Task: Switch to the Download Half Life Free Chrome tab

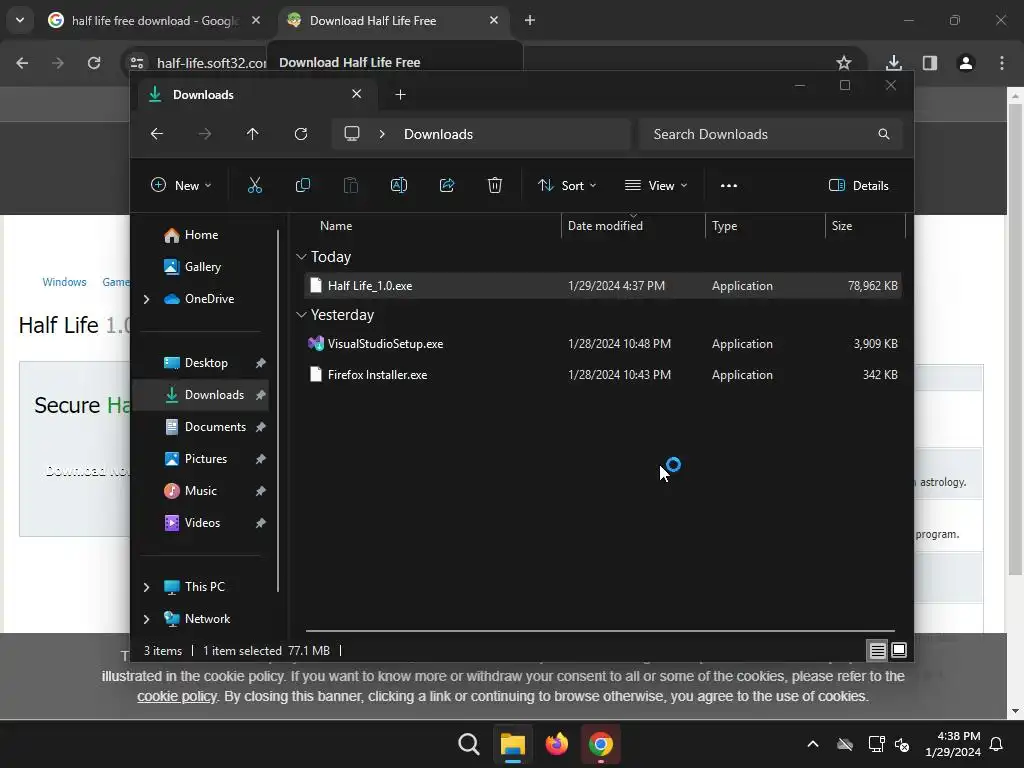Action: coord(394,21)
